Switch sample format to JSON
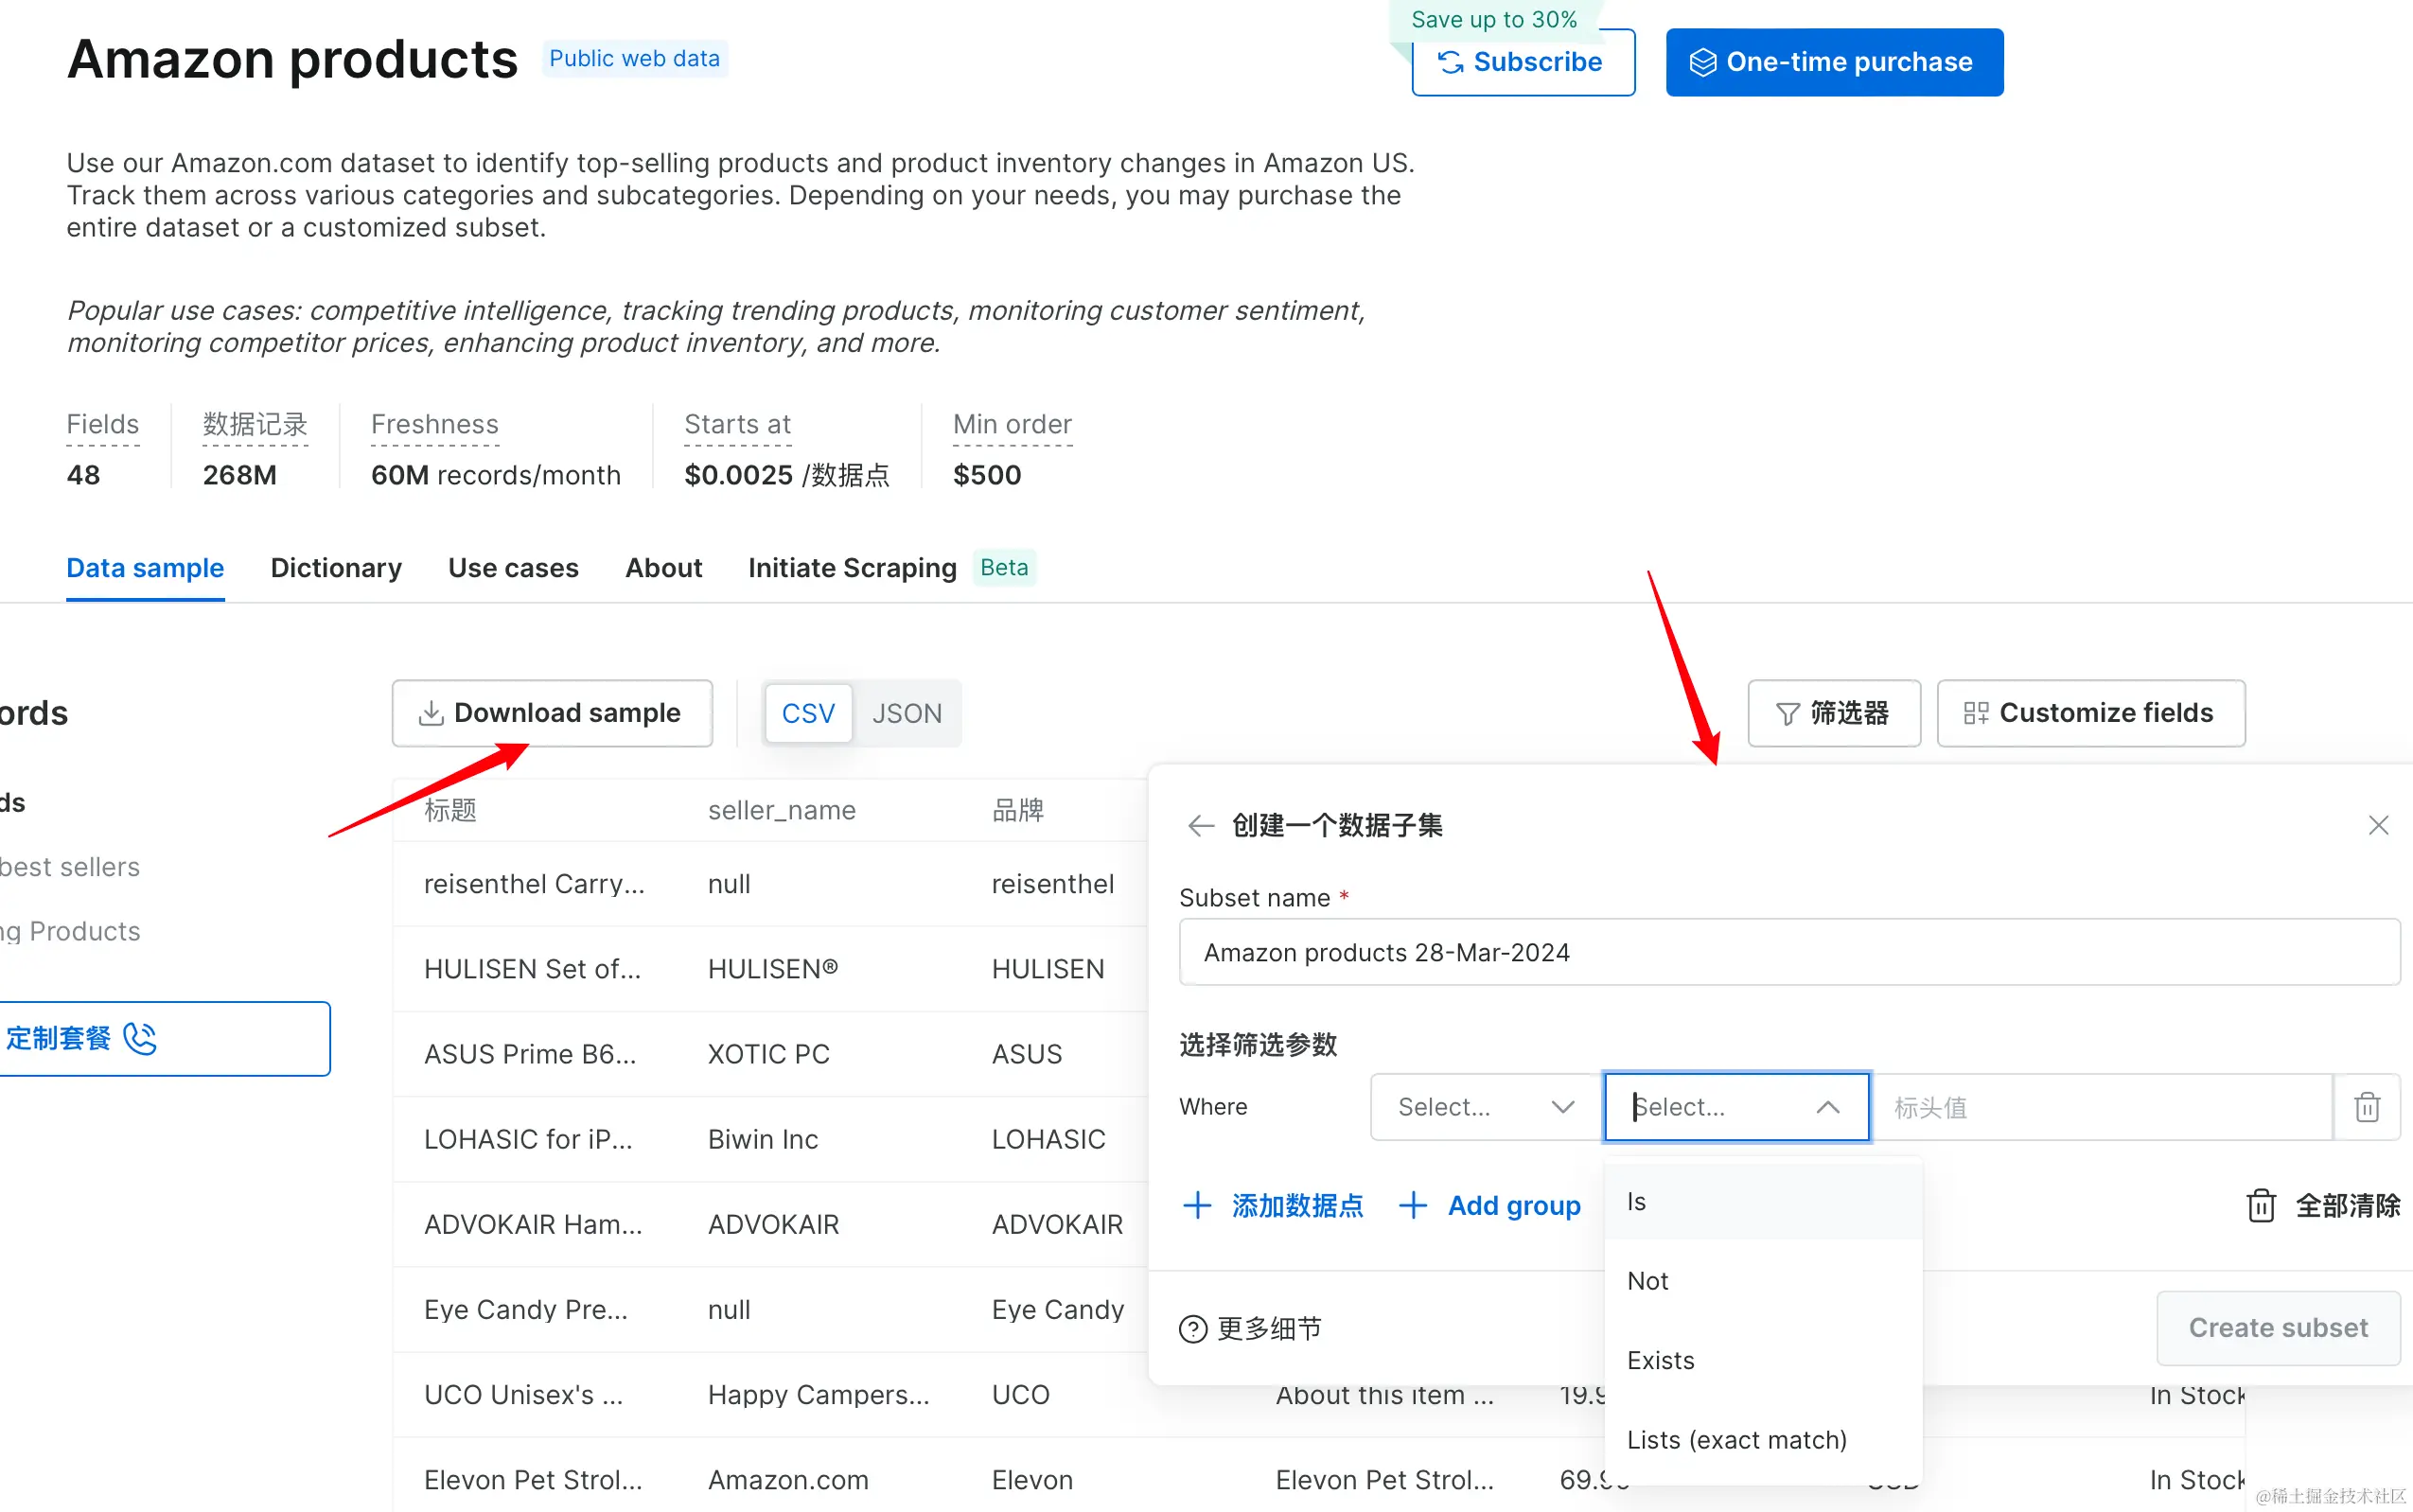Screen dimensions: 2413x1512 tap(906, 713)
